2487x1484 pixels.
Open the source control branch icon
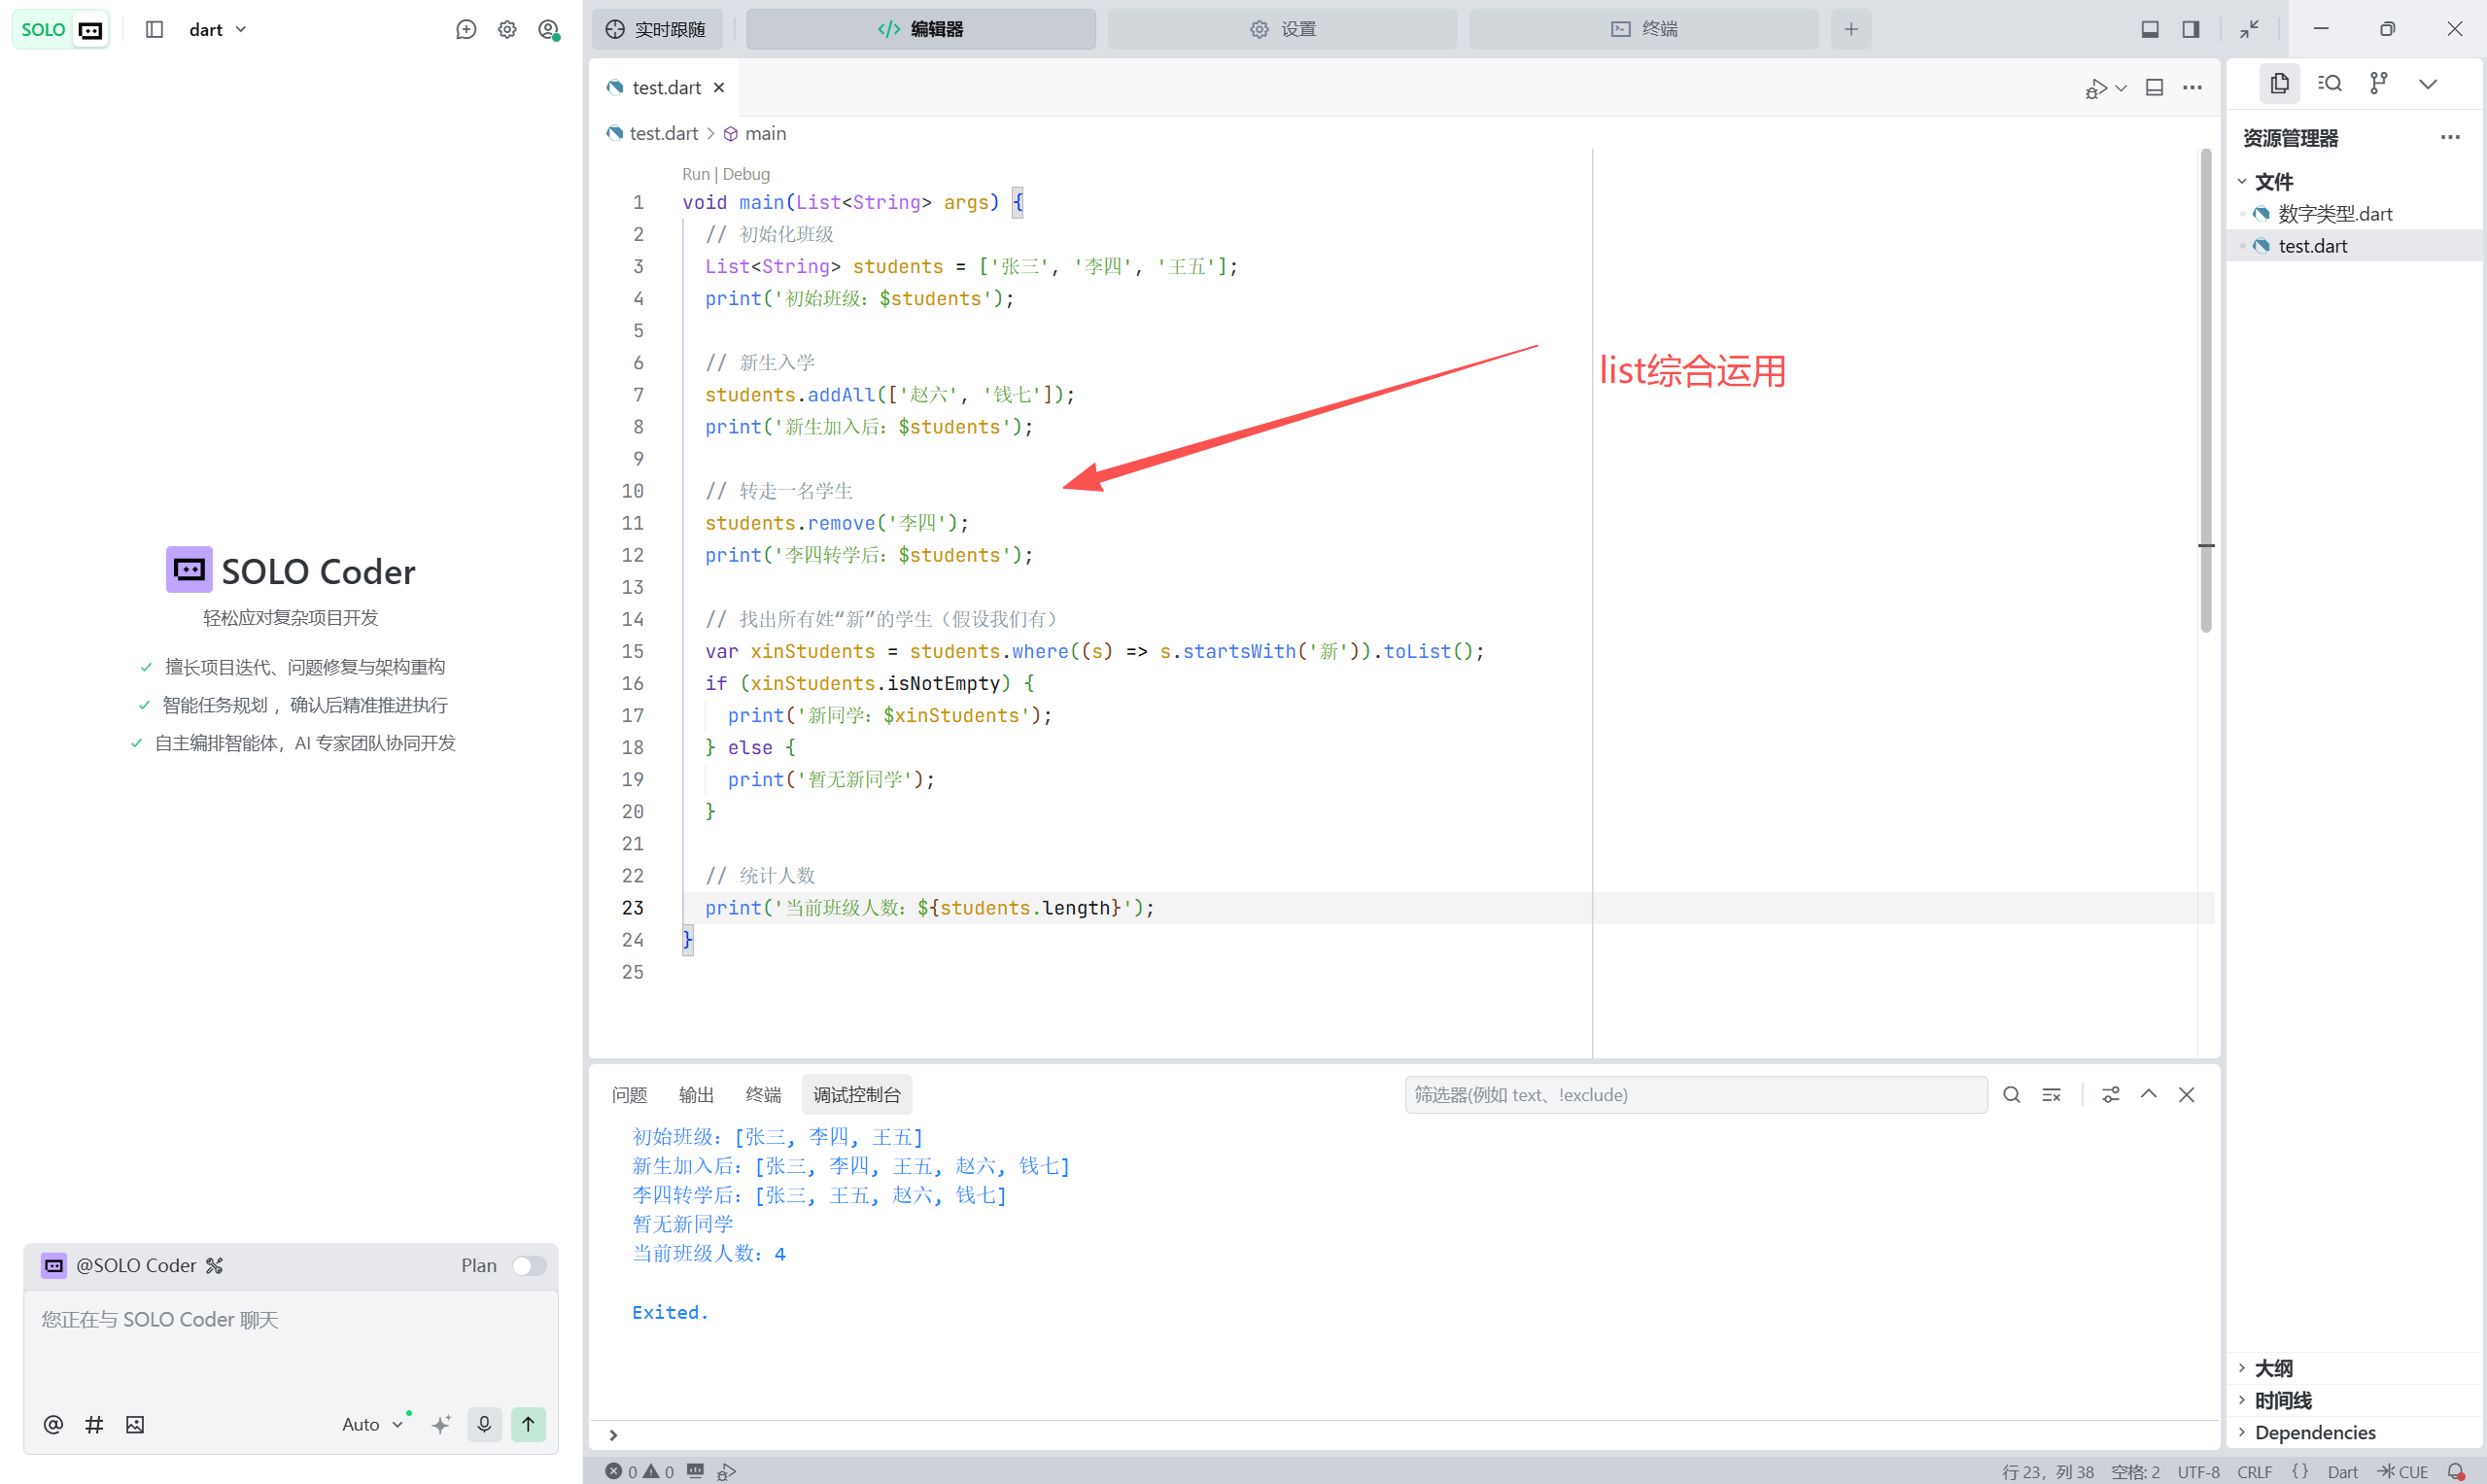pyautogui.click(x=2379, y=83)
